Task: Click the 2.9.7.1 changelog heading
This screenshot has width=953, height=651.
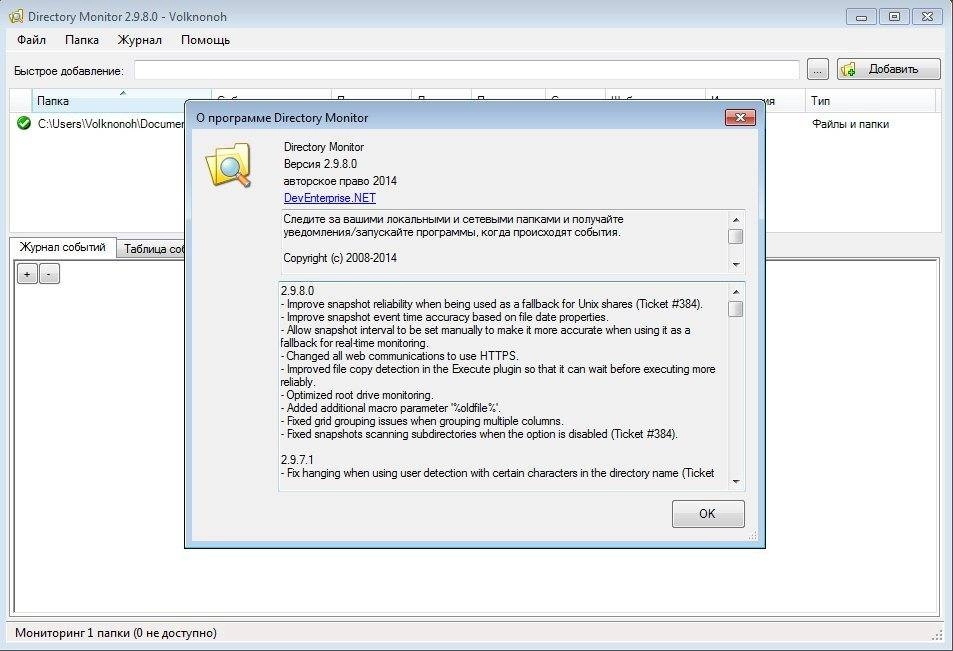Action: click(x=297, y=460)
